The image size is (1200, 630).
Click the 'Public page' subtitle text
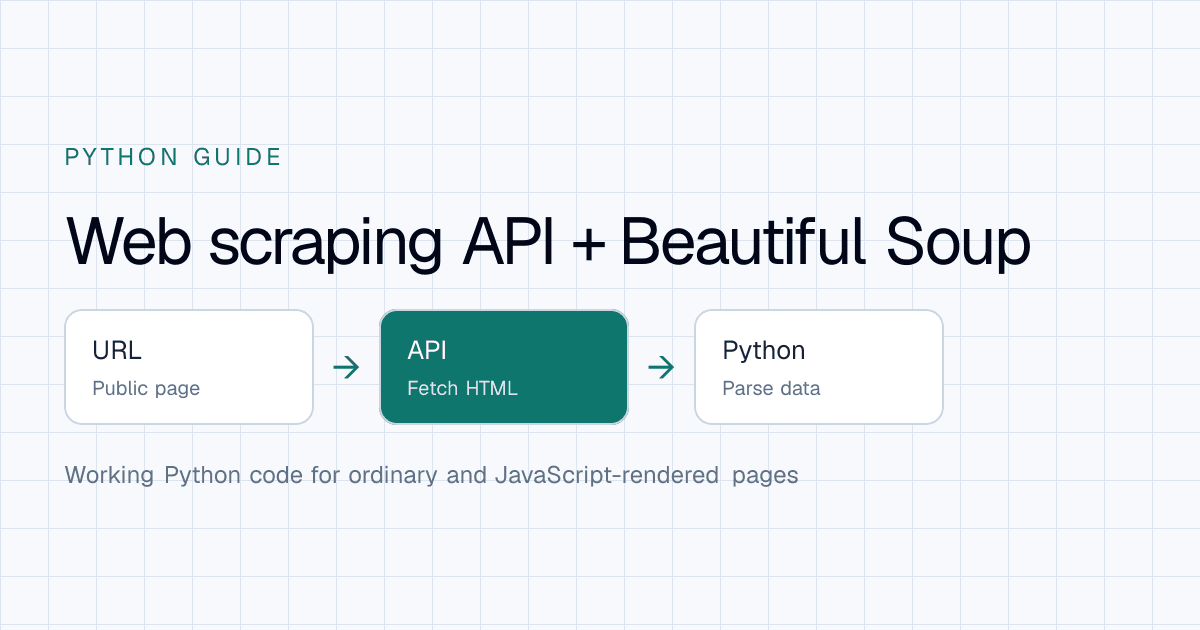click(x=146, y=389)
